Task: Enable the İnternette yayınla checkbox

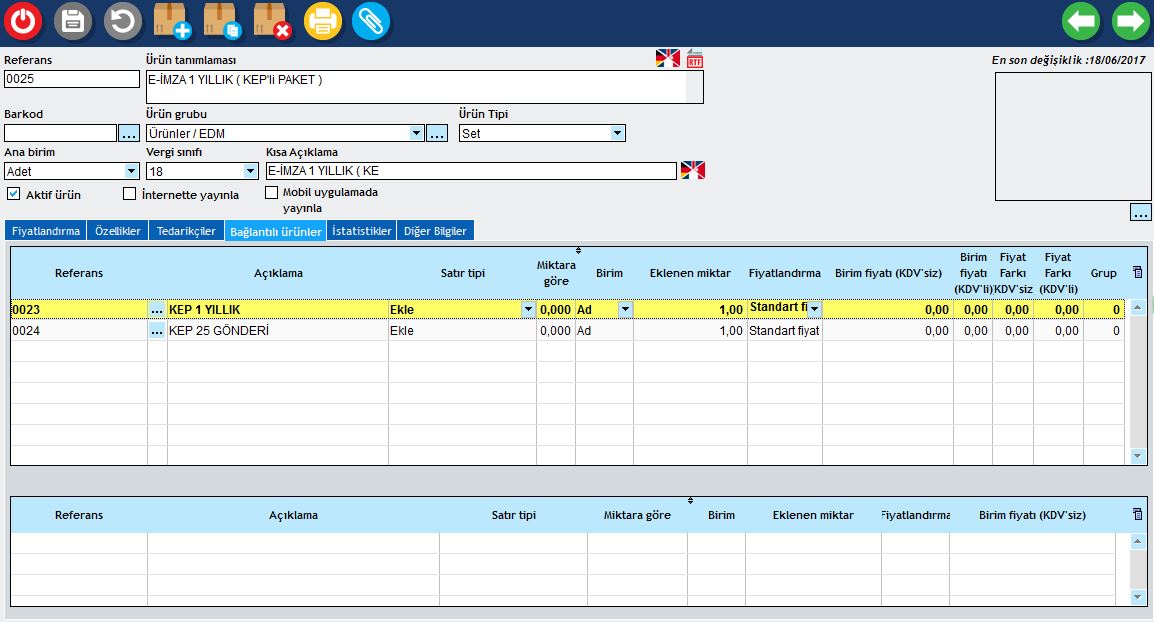Action: (x=129, y=194)
